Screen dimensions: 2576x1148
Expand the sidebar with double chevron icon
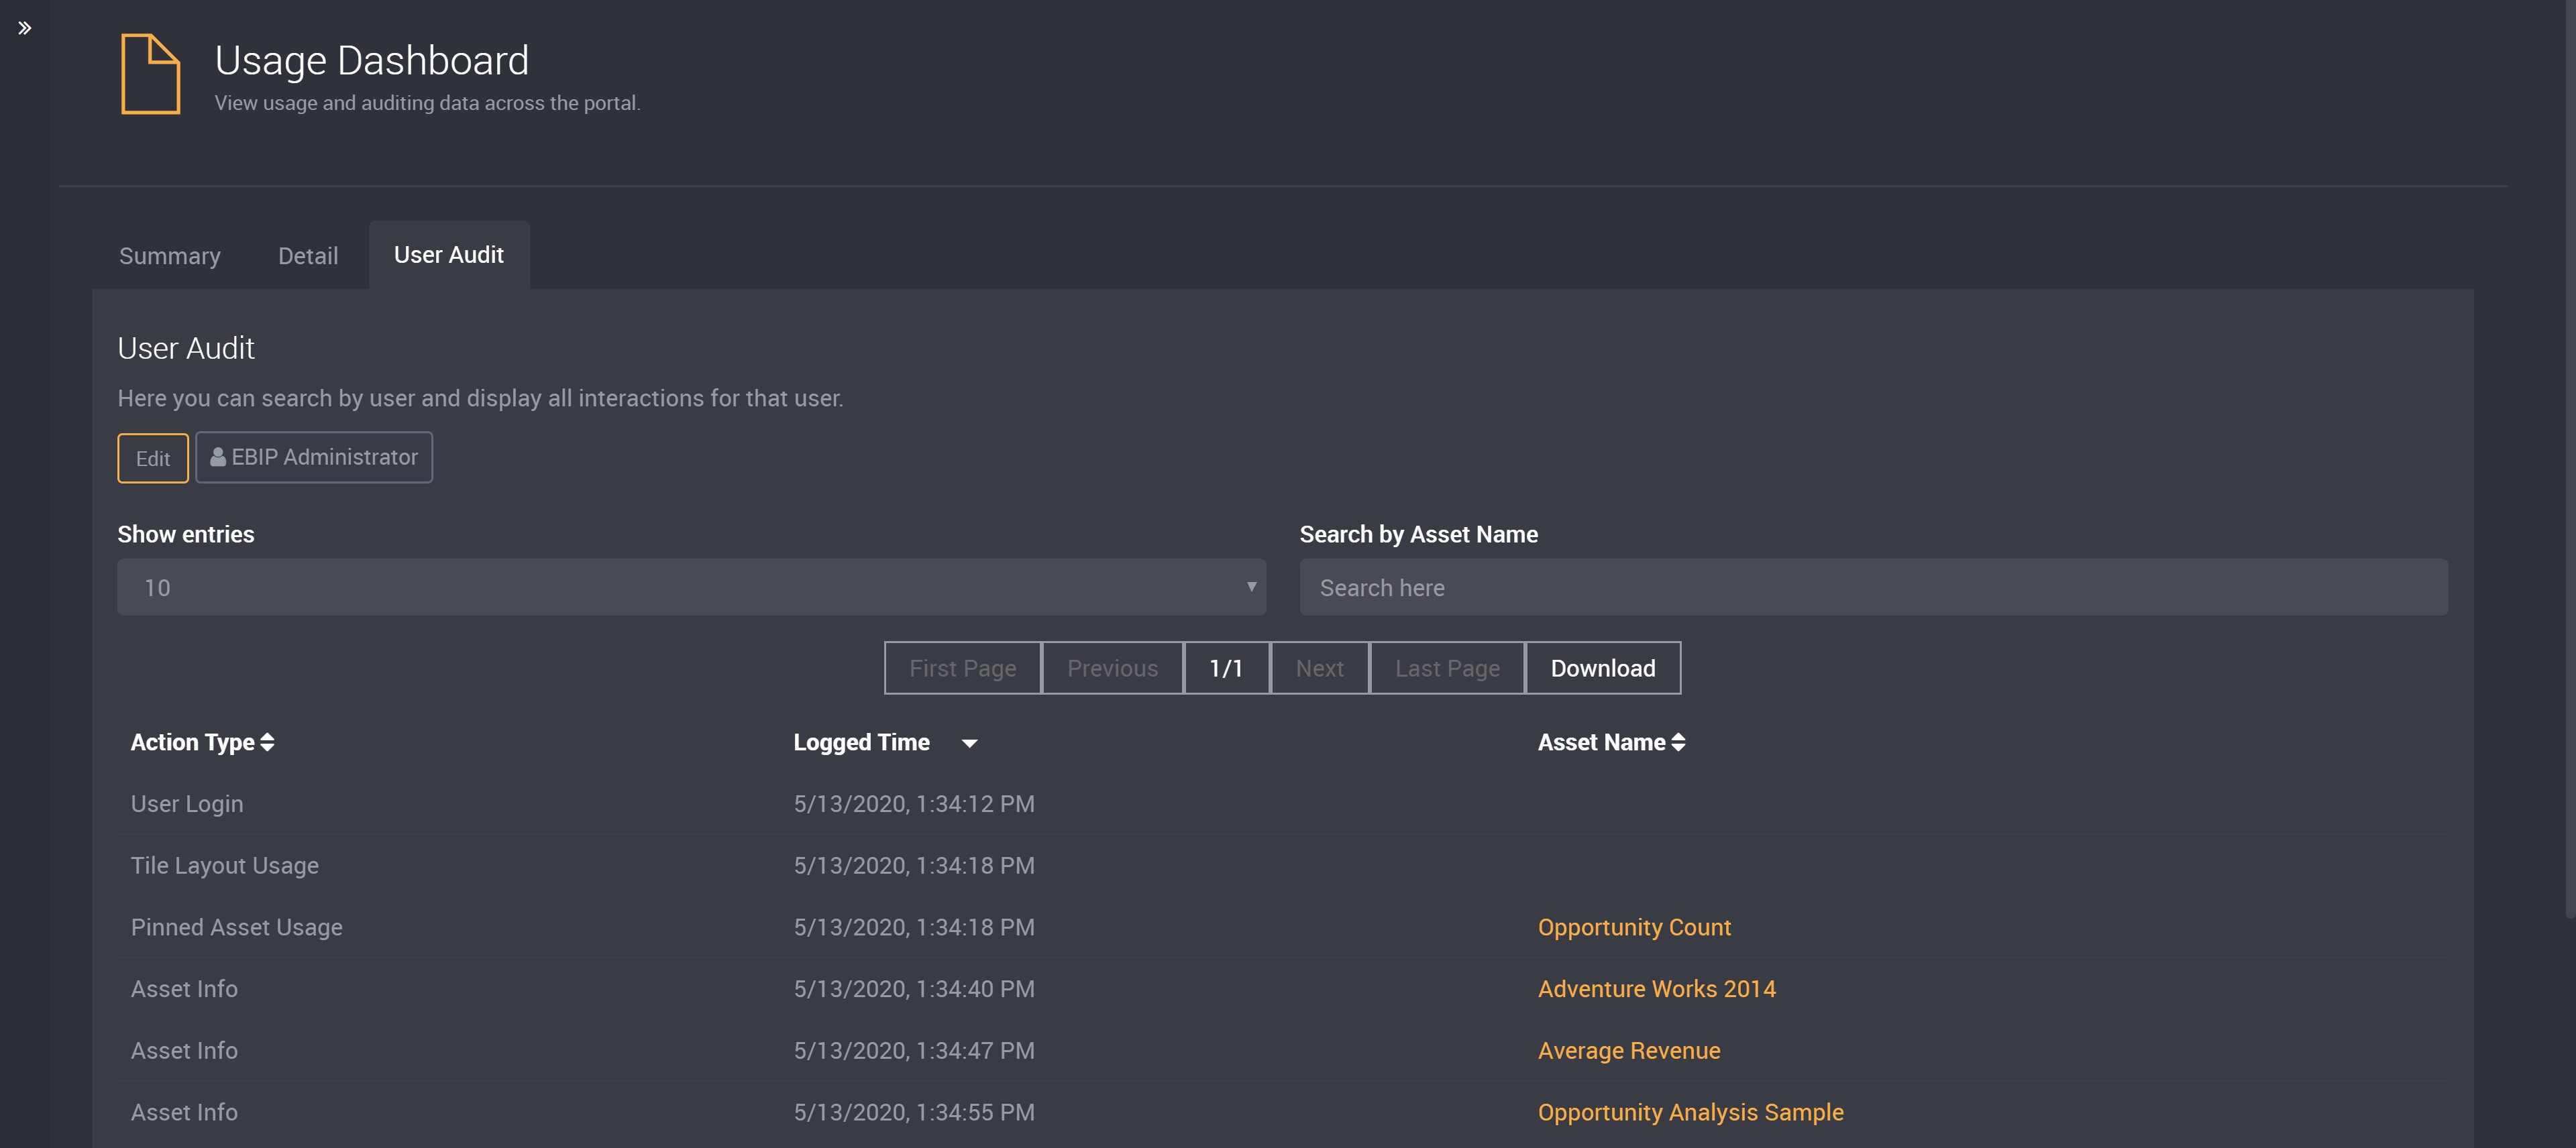25,28
